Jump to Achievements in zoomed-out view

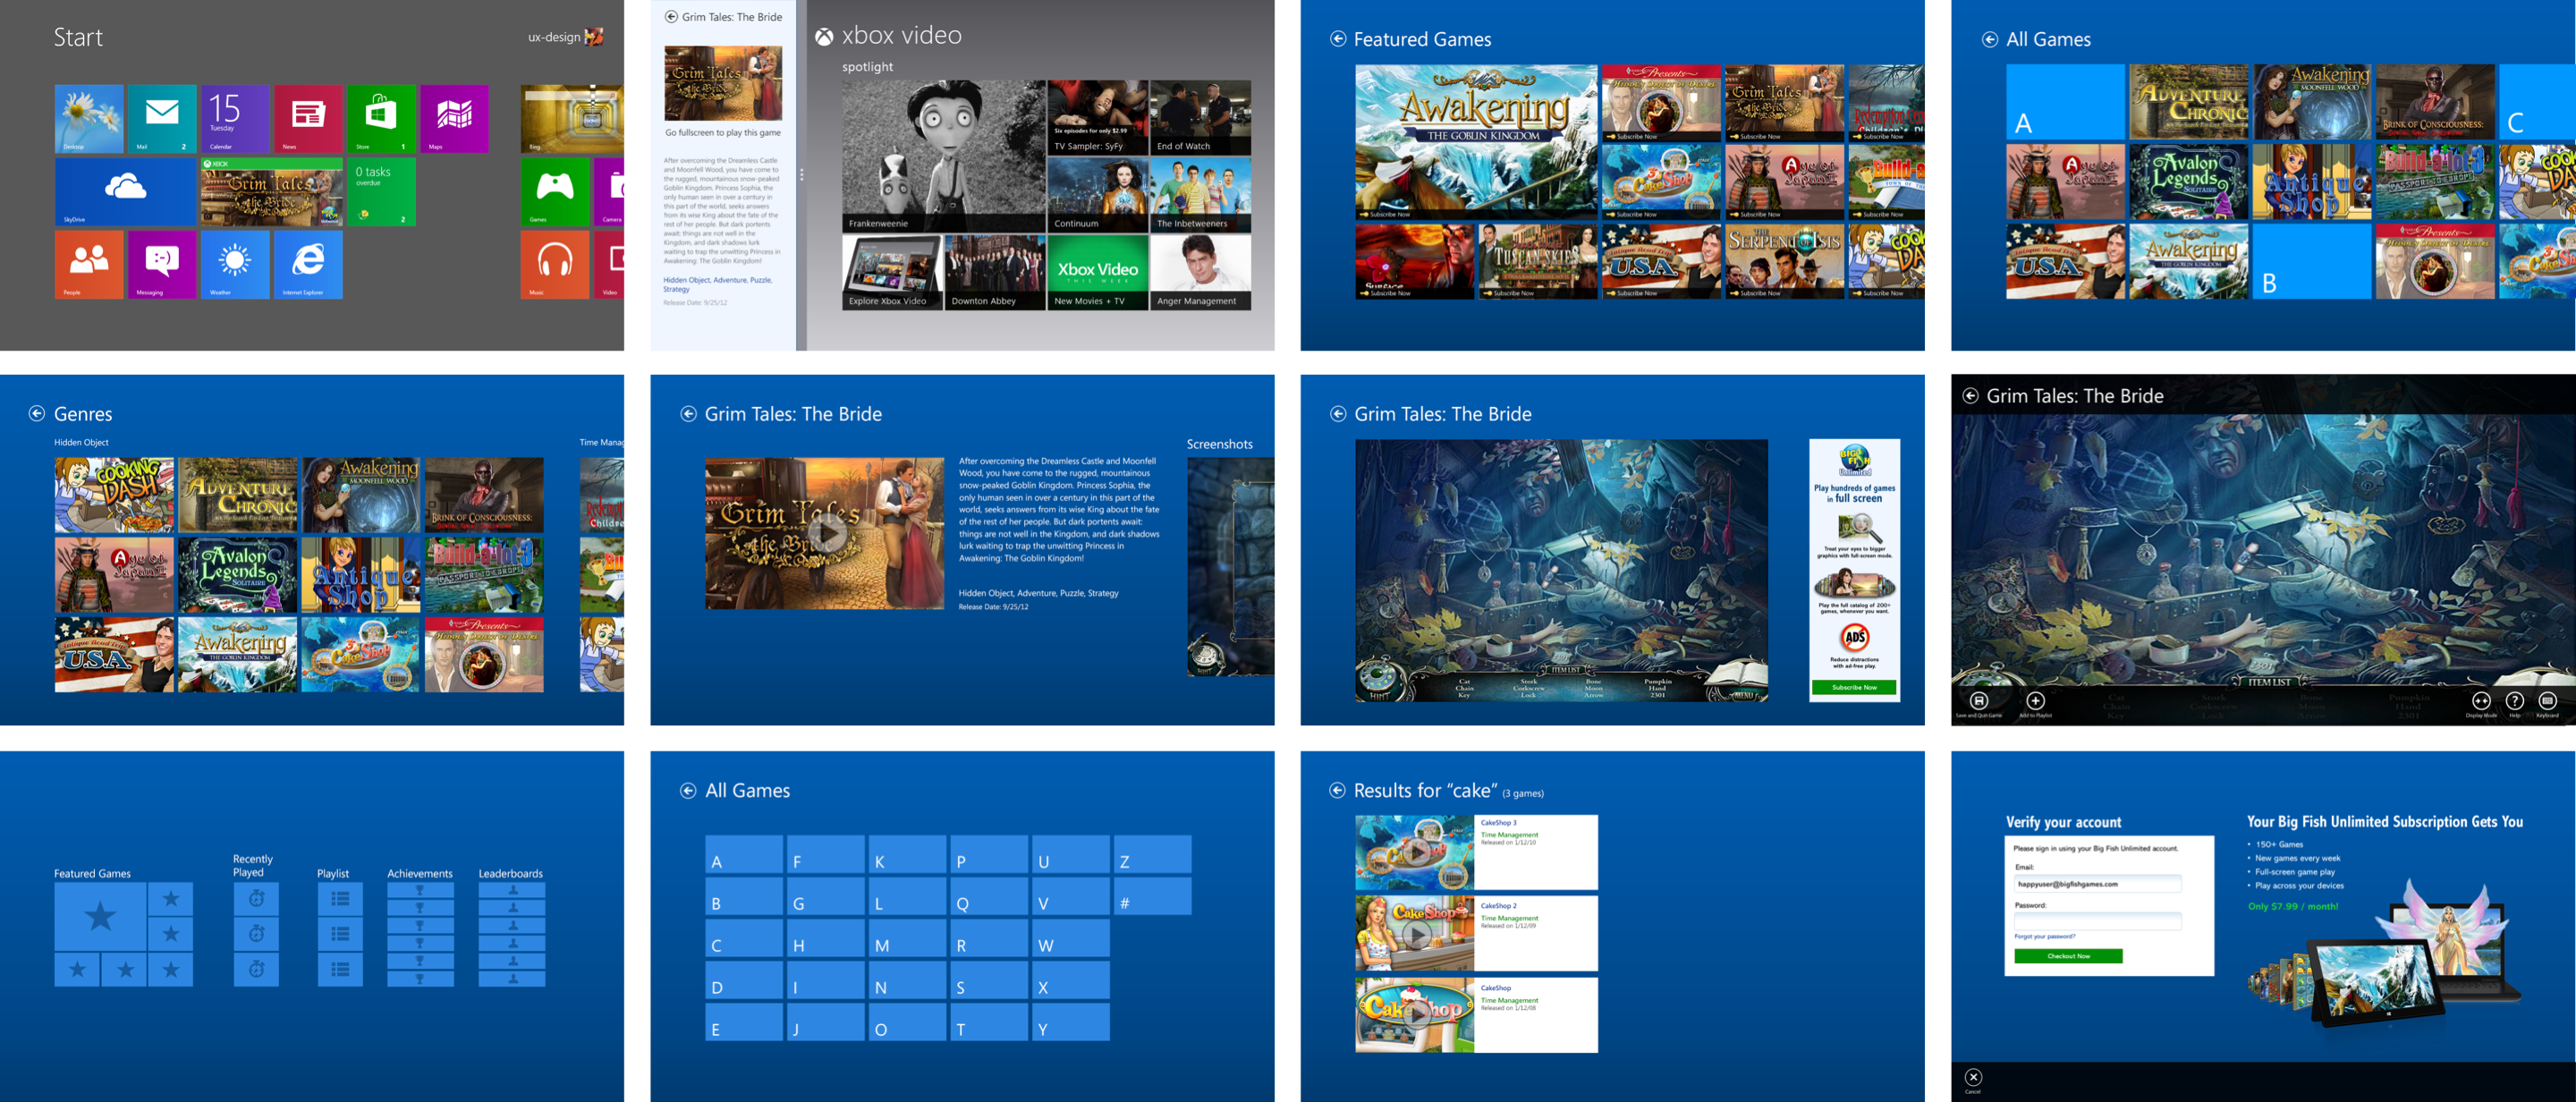click(x=420, y=934)
